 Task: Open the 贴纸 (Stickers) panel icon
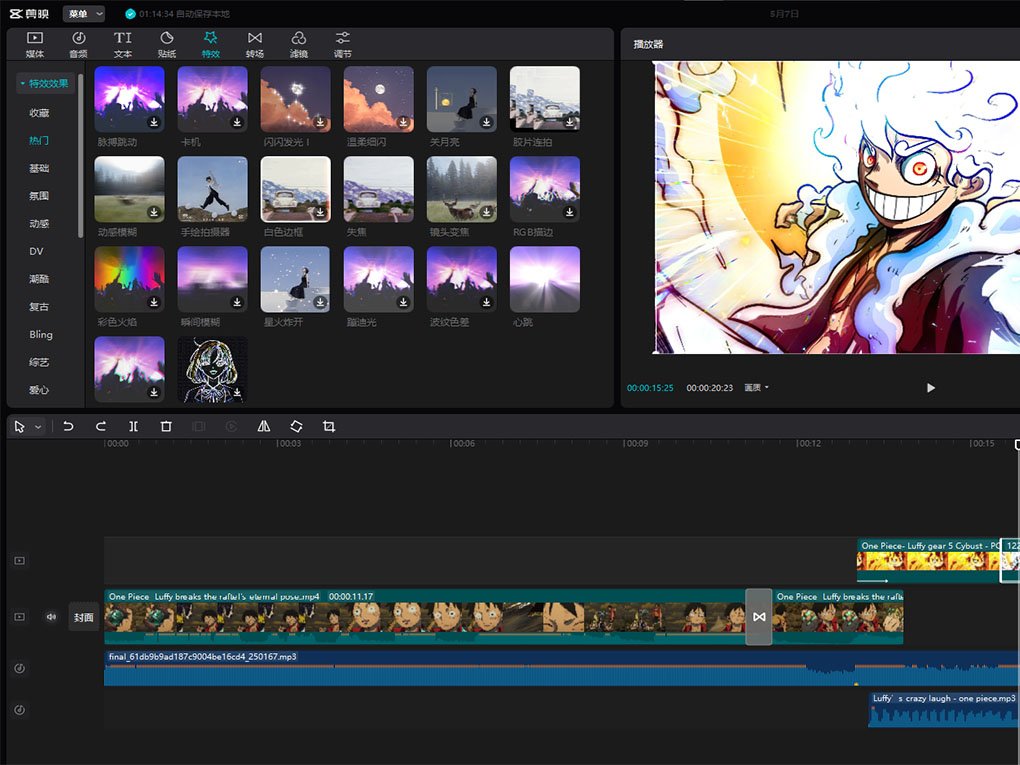(x=167, y=43)
